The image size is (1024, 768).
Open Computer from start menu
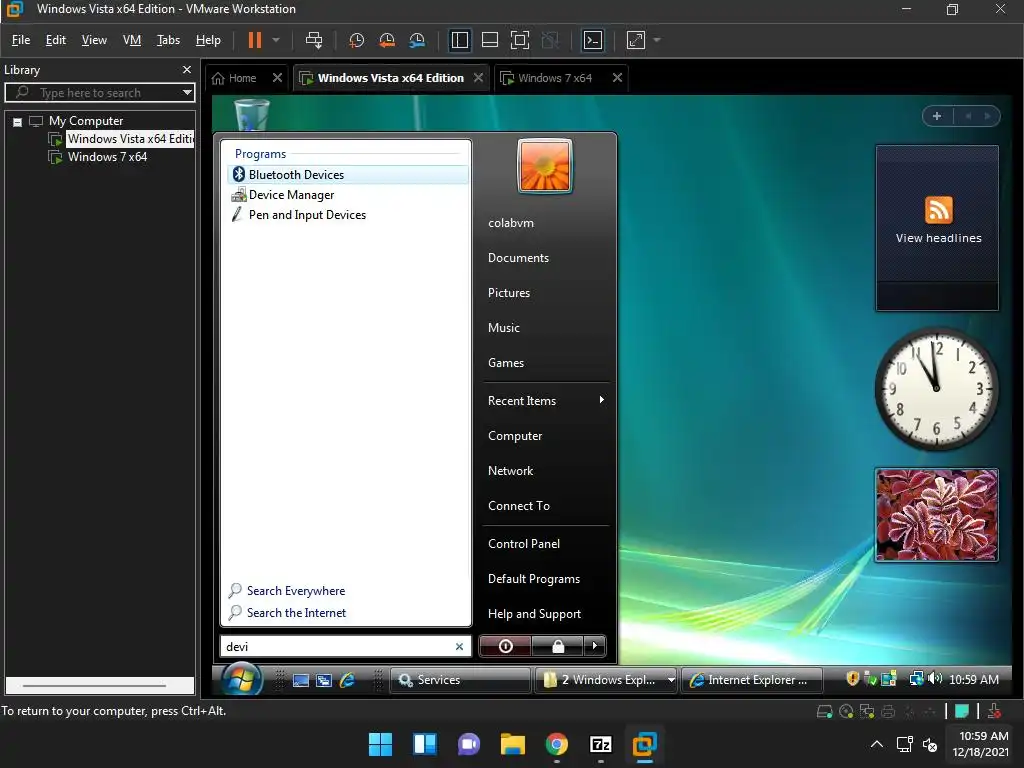coord(515,436)
